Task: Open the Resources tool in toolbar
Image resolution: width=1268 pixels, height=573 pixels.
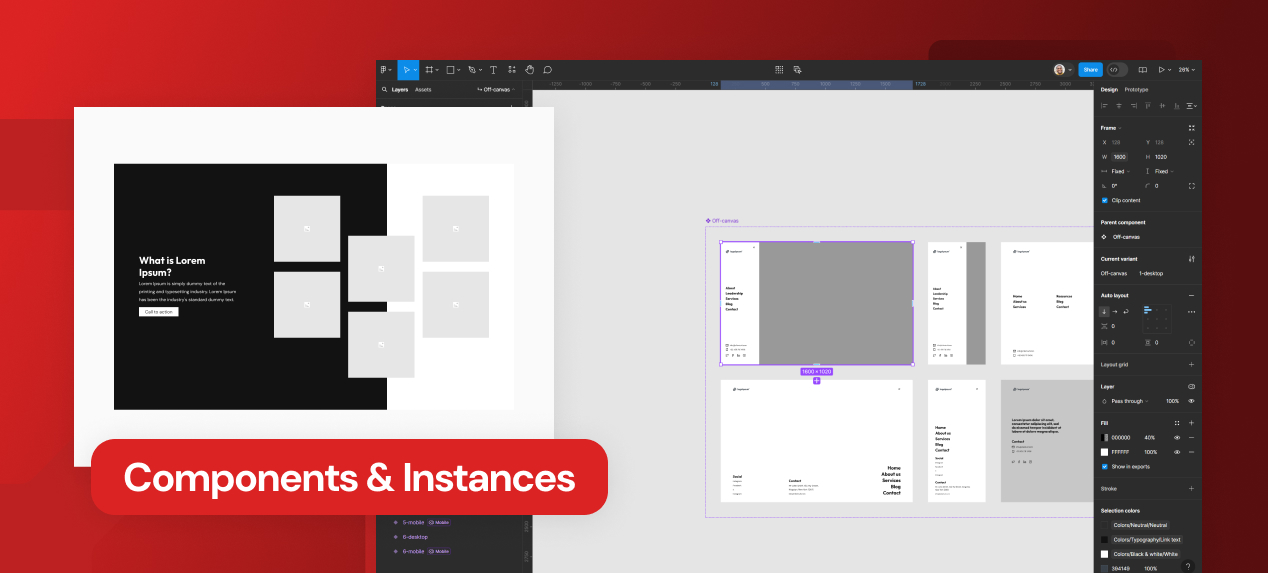Action: [512, 70]
